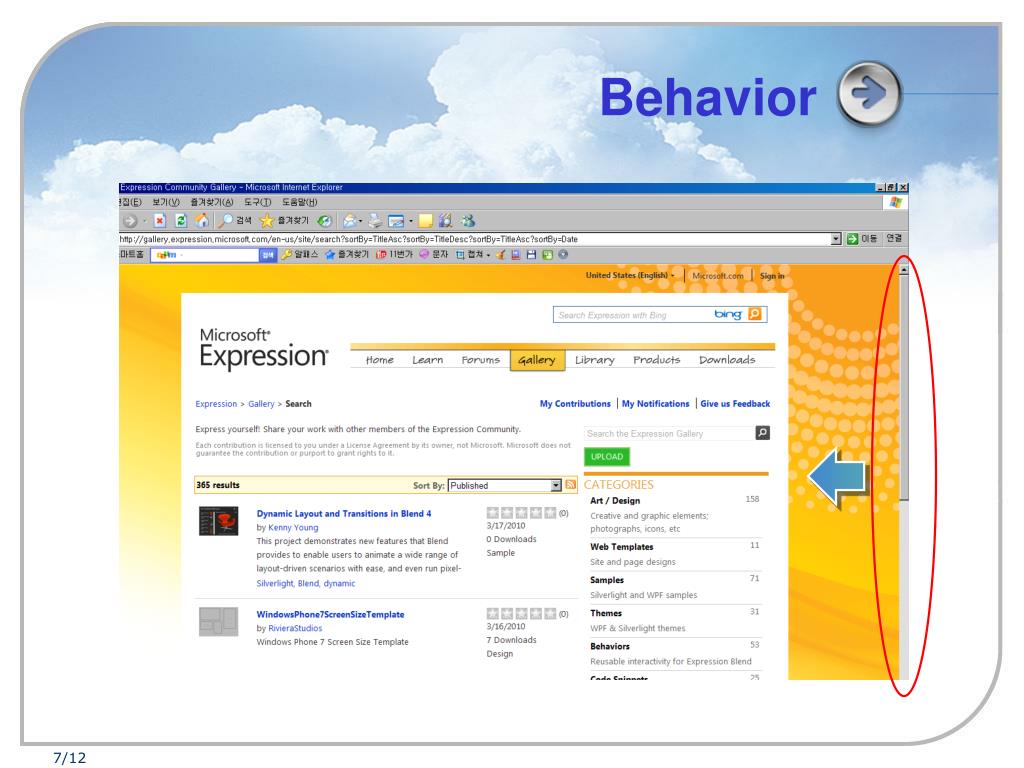Click the Messenger people toolbar icon
This screenshot has width=1024, height=768.
[x=468, y=221]
